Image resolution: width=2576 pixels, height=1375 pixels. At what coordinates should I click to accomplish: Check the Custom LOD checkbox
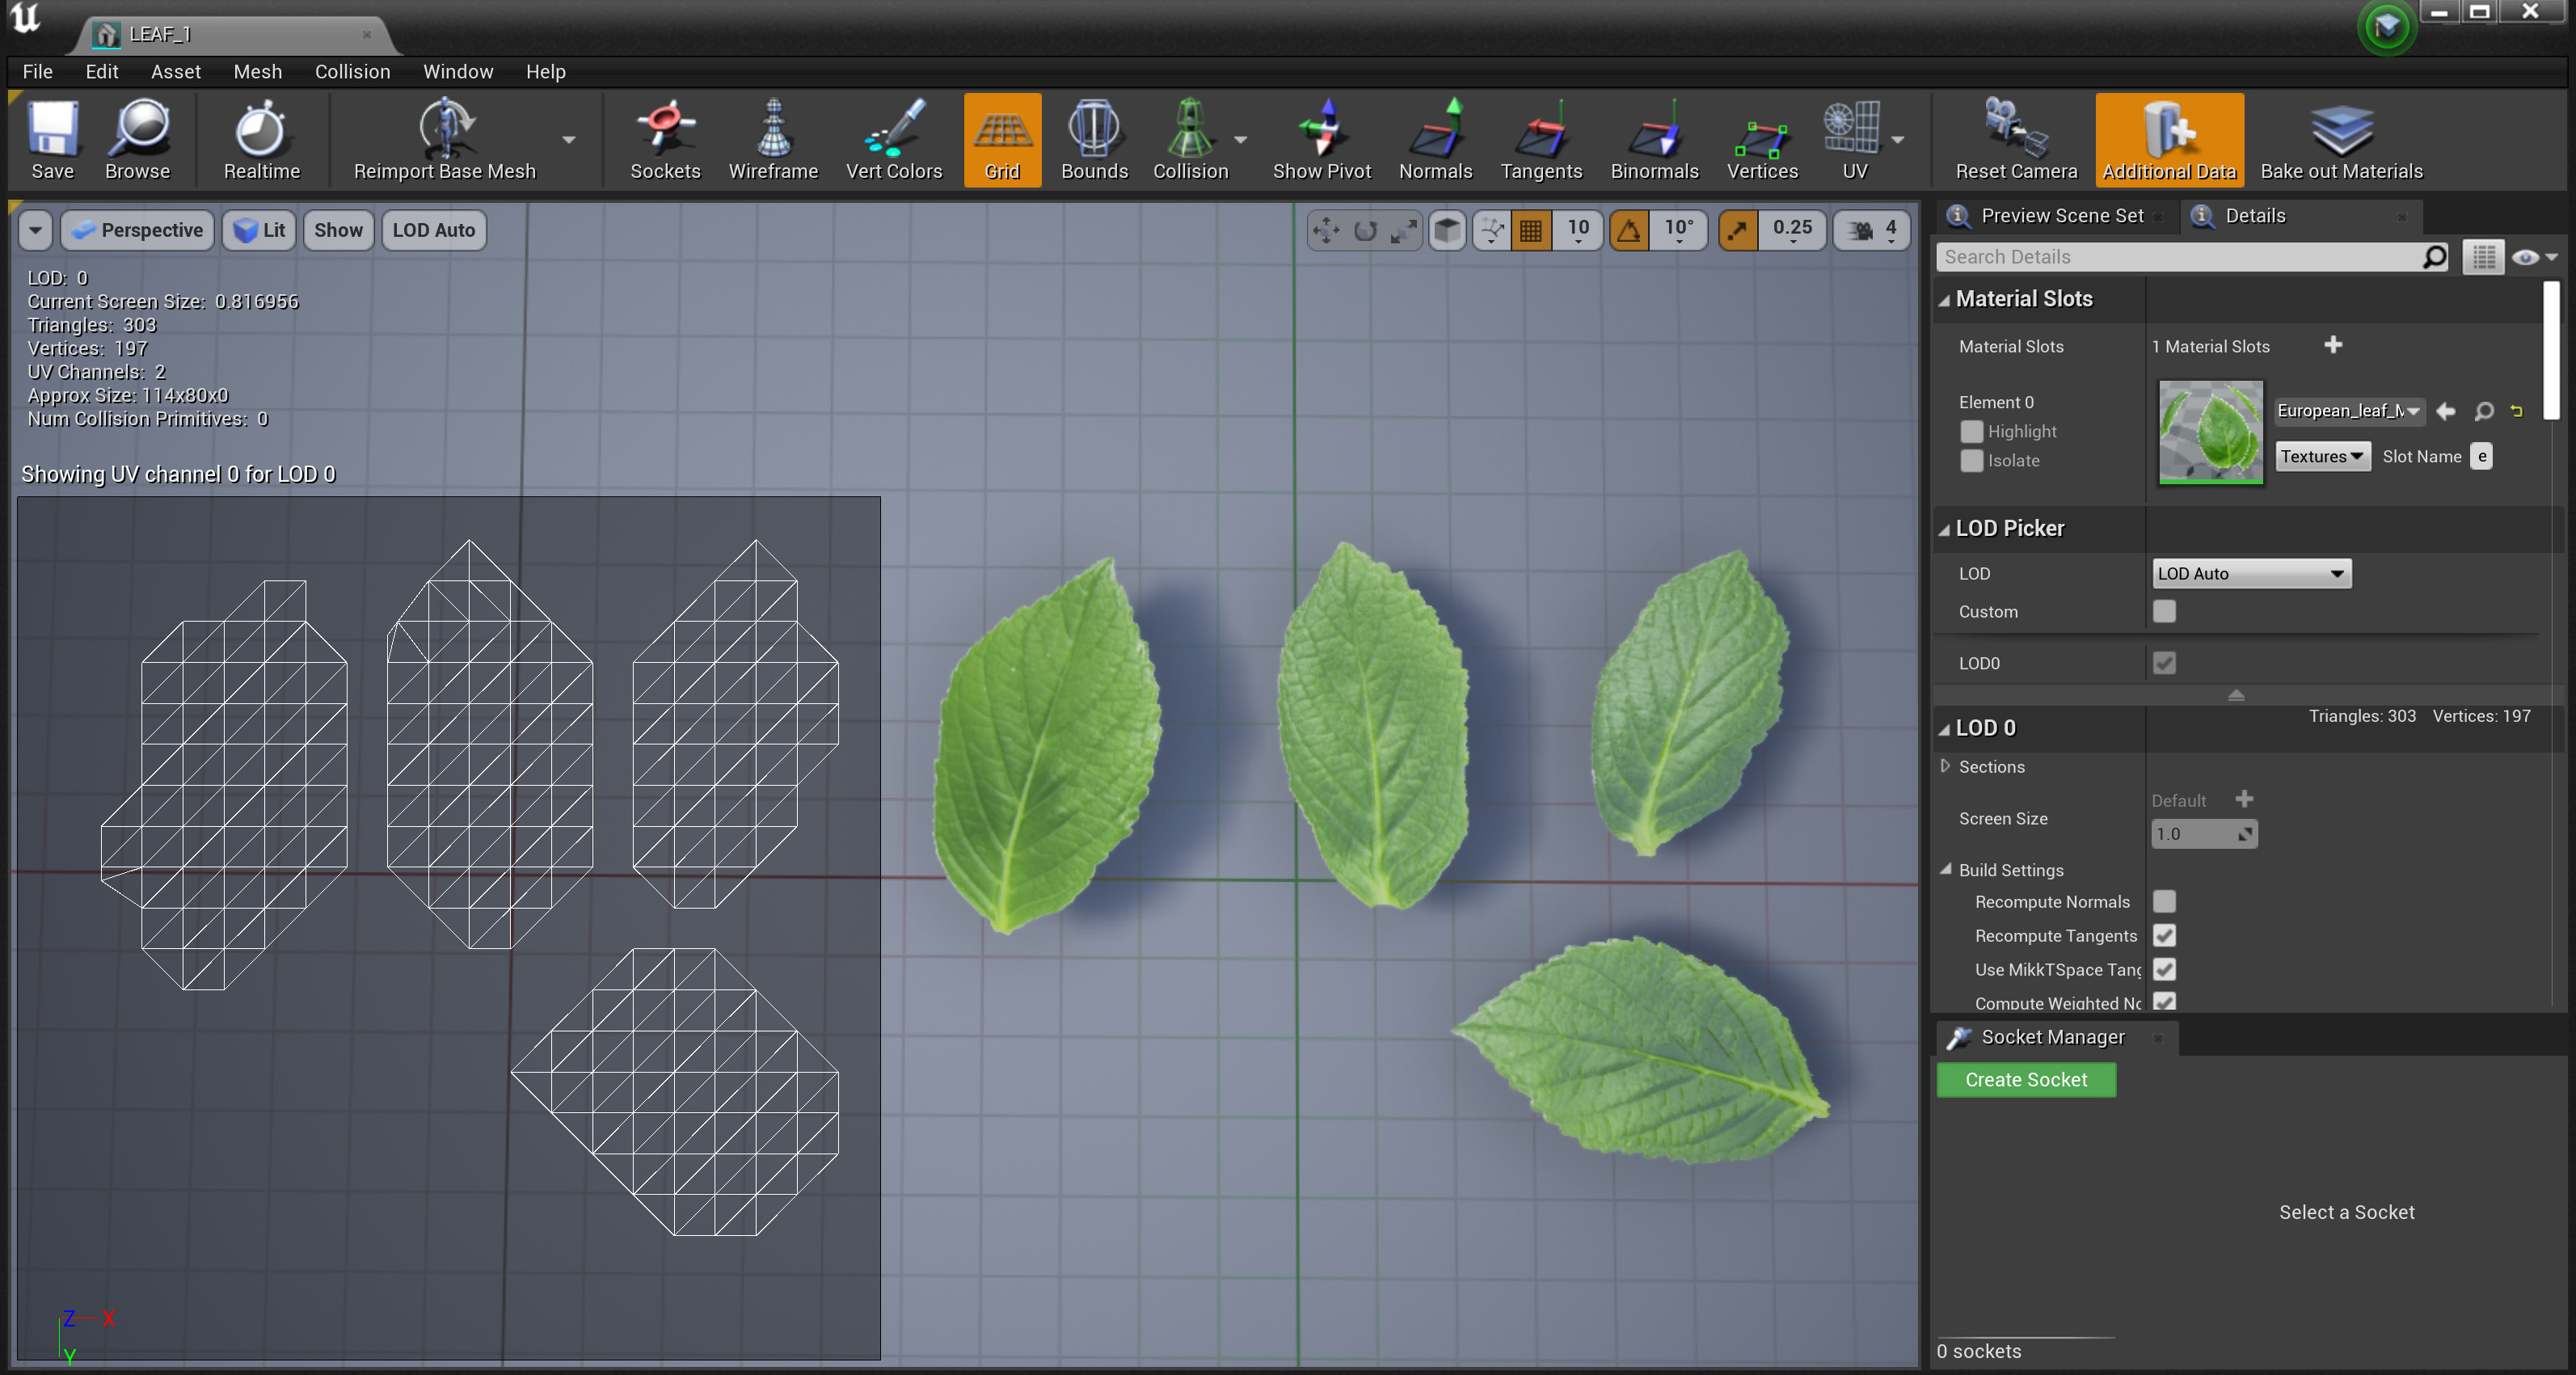(x=2164, y=611)
